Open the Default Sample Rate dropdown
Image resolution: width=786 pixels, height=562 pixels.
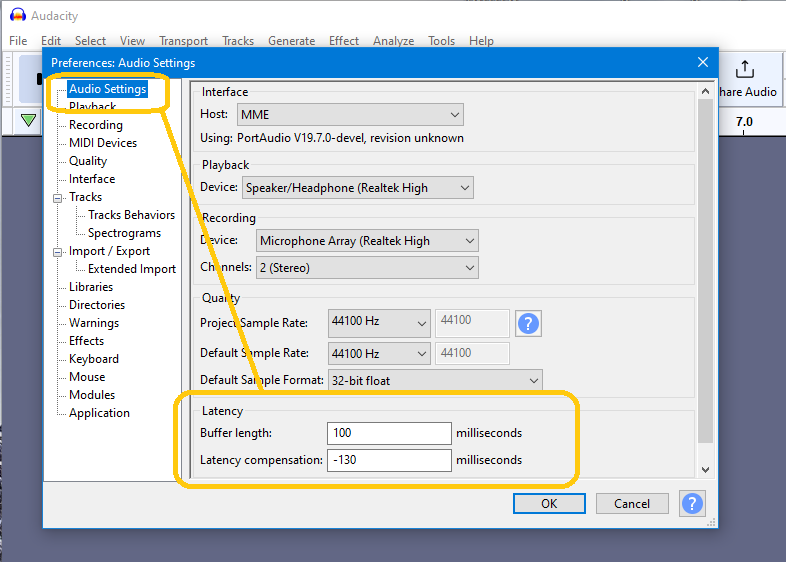tap(379, 353)
